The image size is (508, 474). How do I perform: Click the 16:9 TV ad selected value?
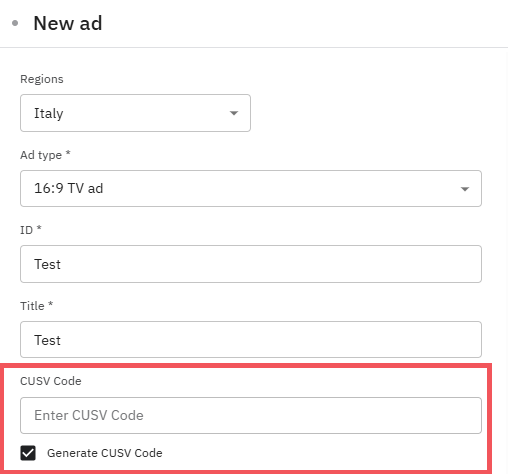point(69,188)
